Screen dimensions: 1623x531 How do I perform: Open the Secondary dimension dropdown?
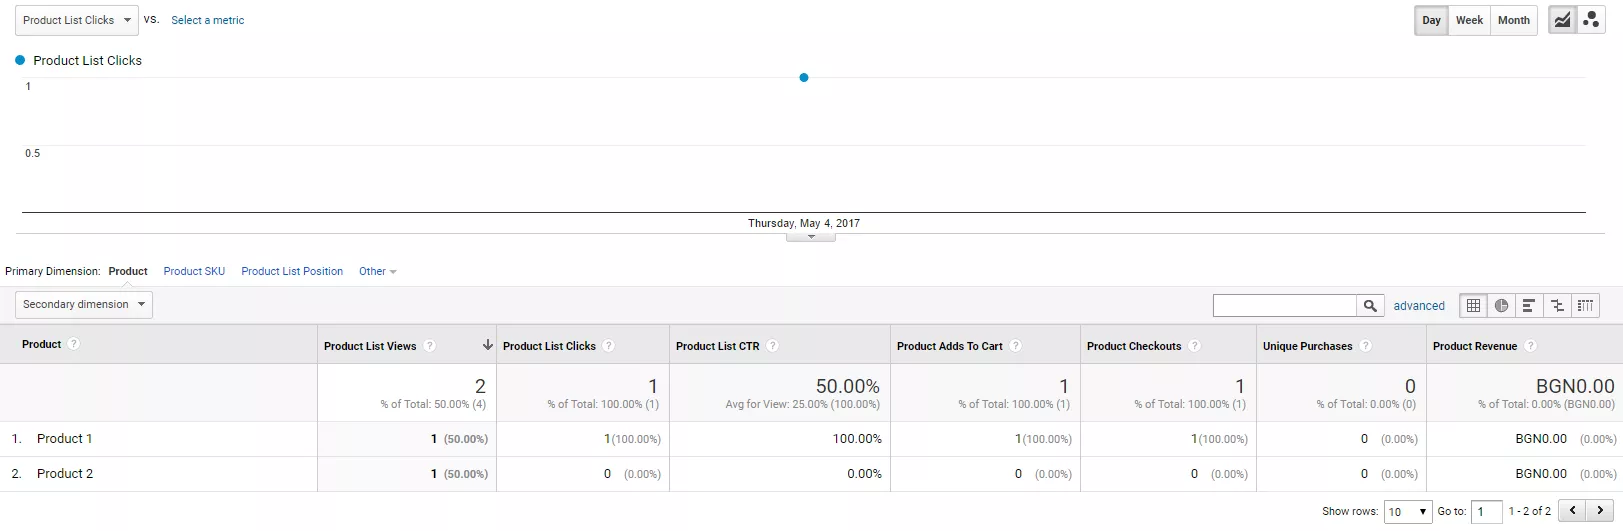click(84, 304)
